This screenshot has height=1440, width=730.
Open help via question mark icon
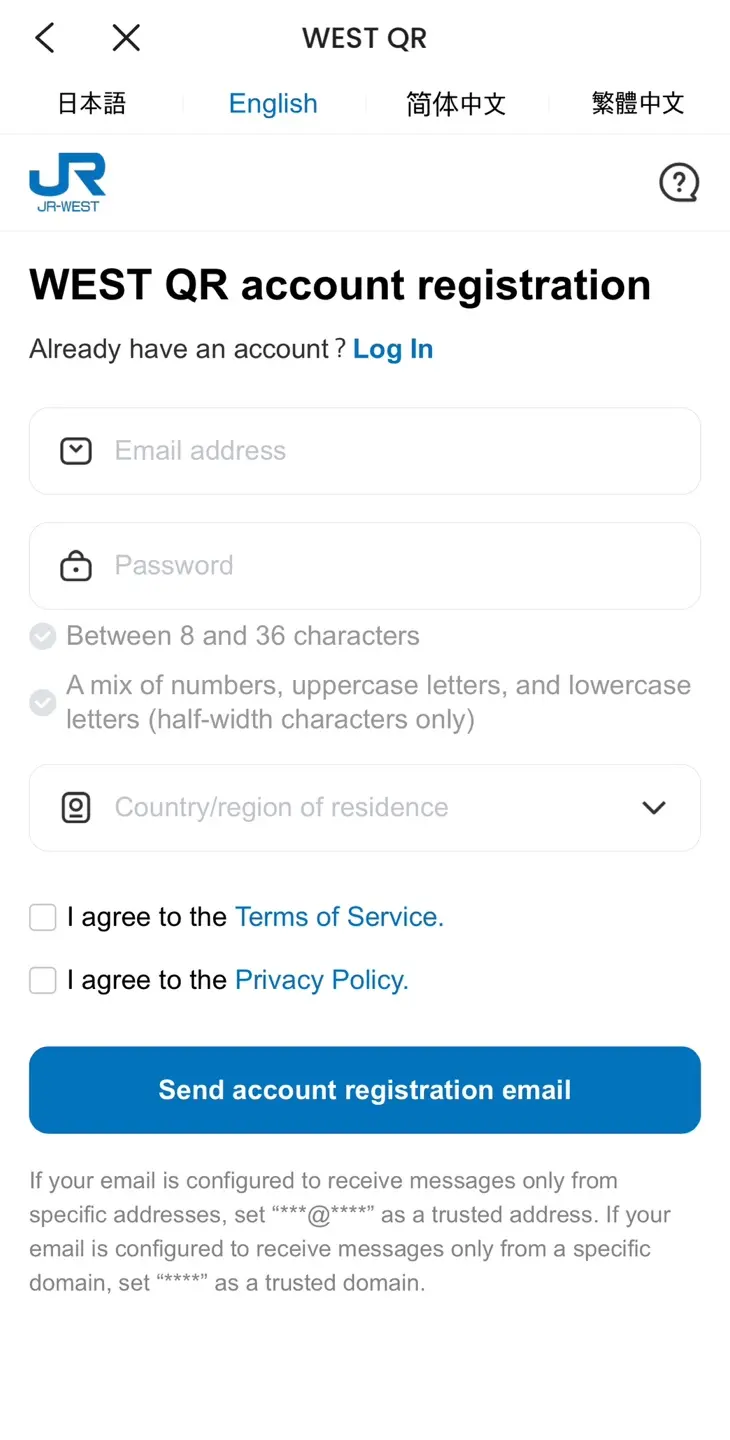tap(679, 183)
